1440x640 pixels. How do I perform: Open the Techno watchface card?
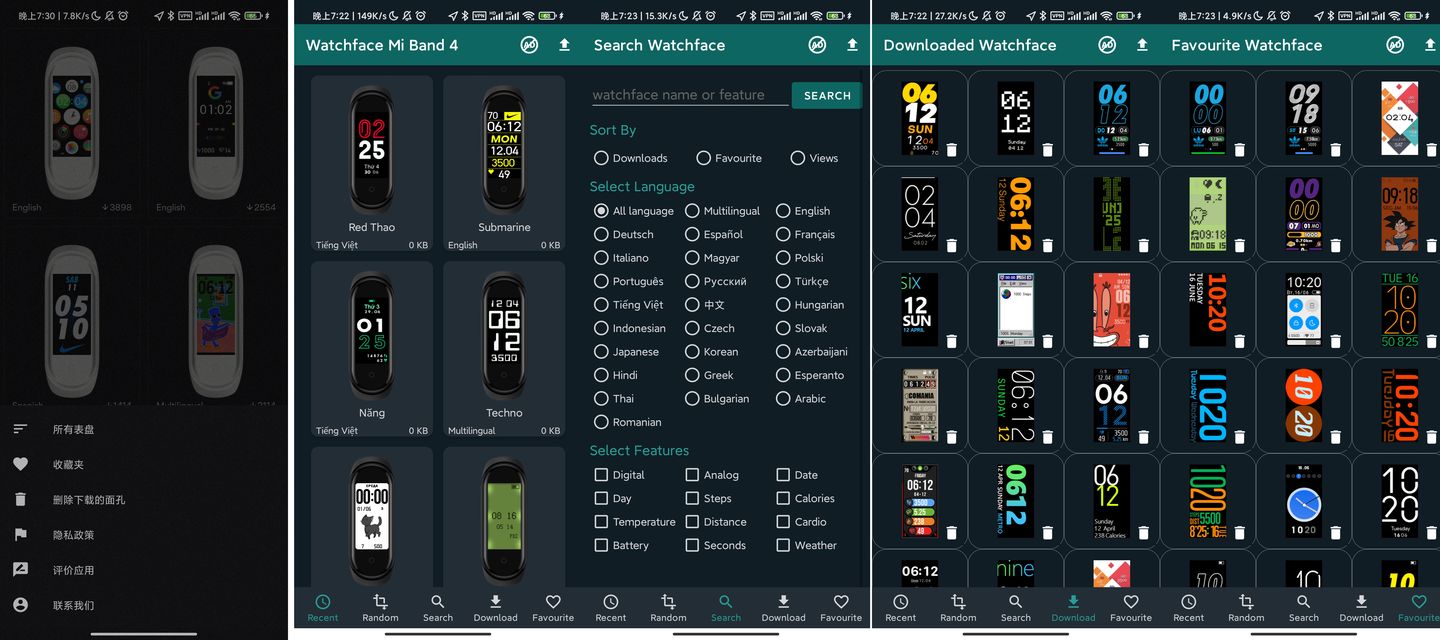coord(504,350)
